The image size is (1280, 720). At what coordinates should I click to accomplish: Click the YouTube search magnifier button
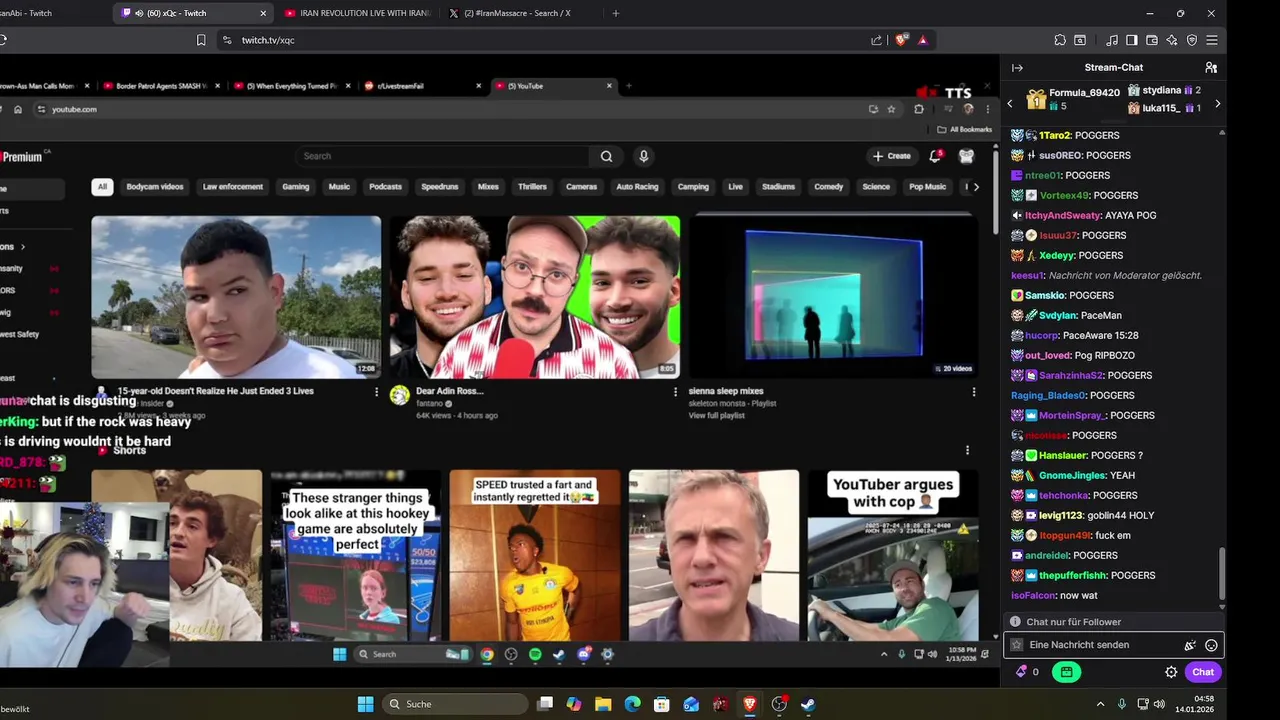[606, 156]
